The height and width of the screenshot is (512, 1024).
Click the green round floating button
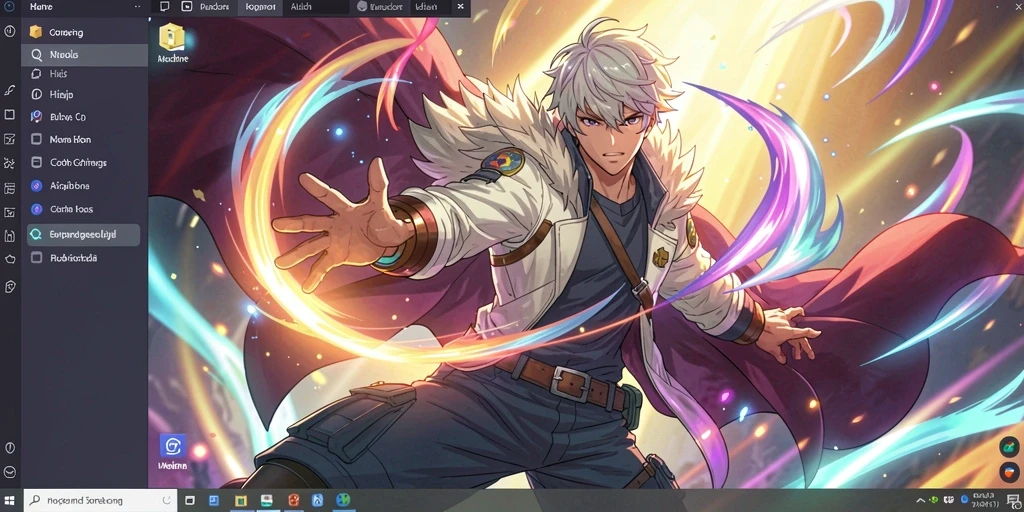tap(1009, 447)
